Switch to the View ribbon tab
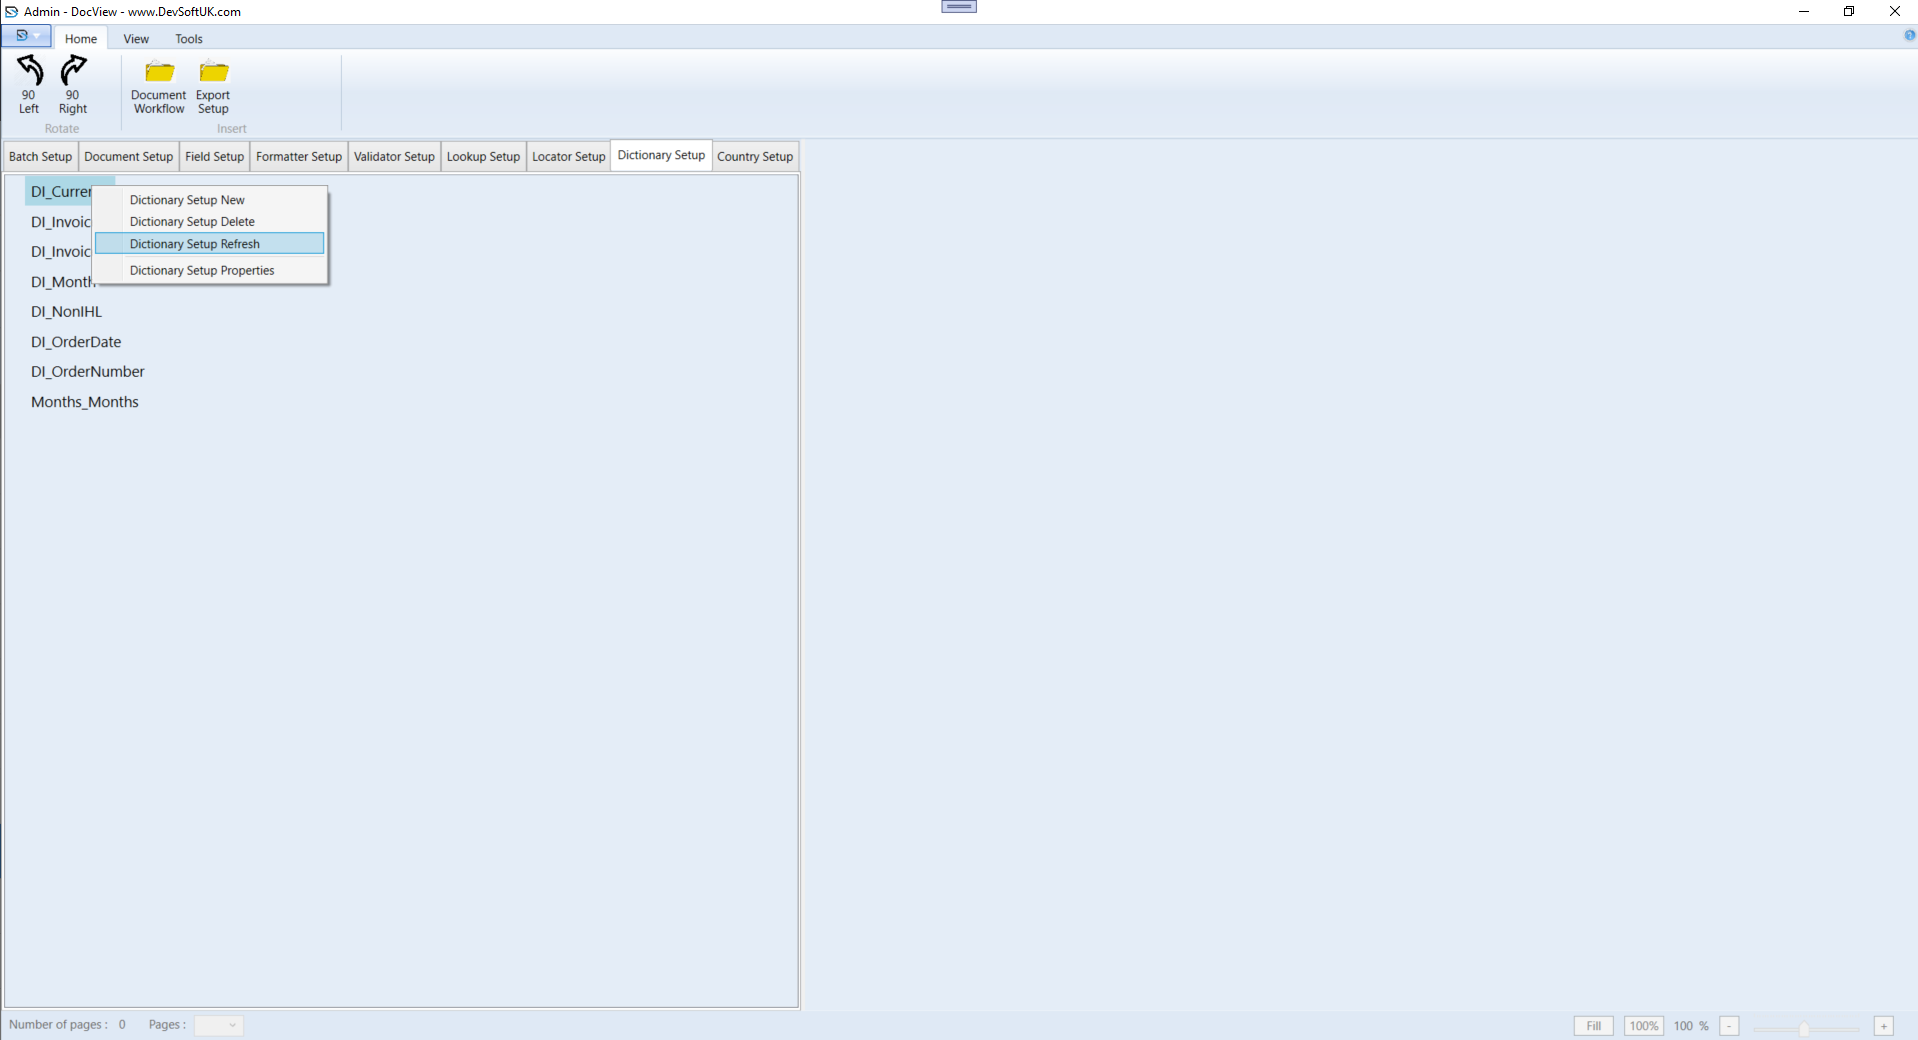Screen dimensions: 1918x1040 pos(135,38)
